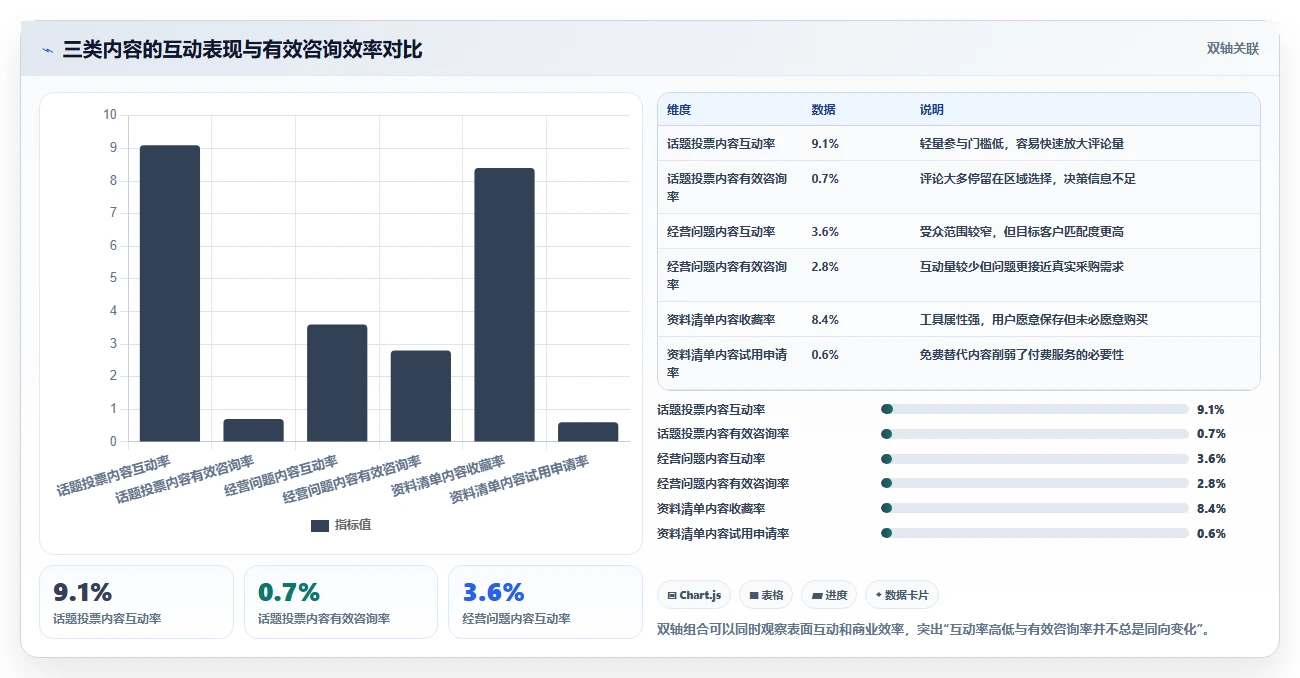Click the 话题投票内容互动率 progress bar
This screenshot has height=678, width=1300.
pos(1034,409)
